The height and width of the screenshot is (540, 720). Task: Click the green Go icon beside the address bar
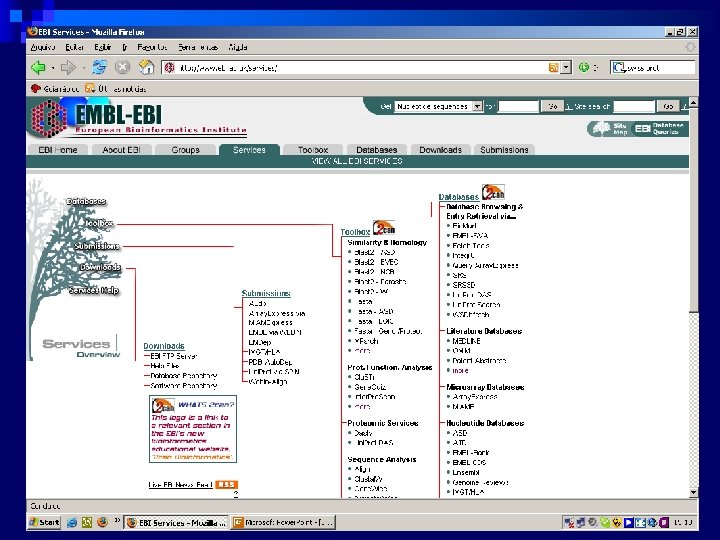[584, 68]
